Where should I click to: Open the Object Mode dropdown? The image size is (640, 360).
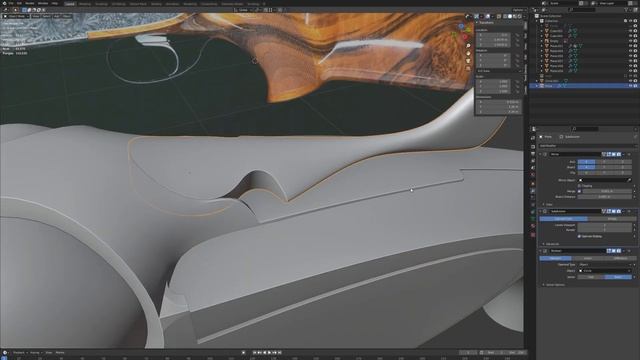click(16, 16)
